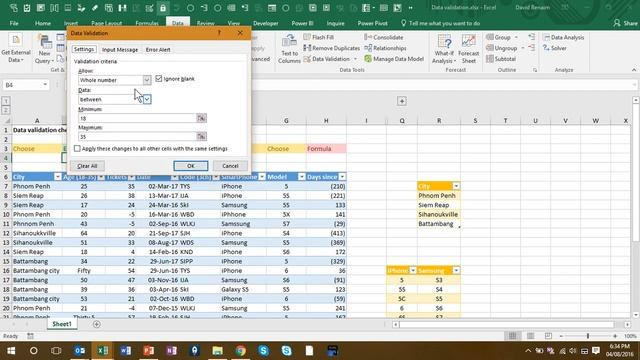Open the Data dropdown showing between
Screen dimensions: 640x360
(x=147, y=99)
